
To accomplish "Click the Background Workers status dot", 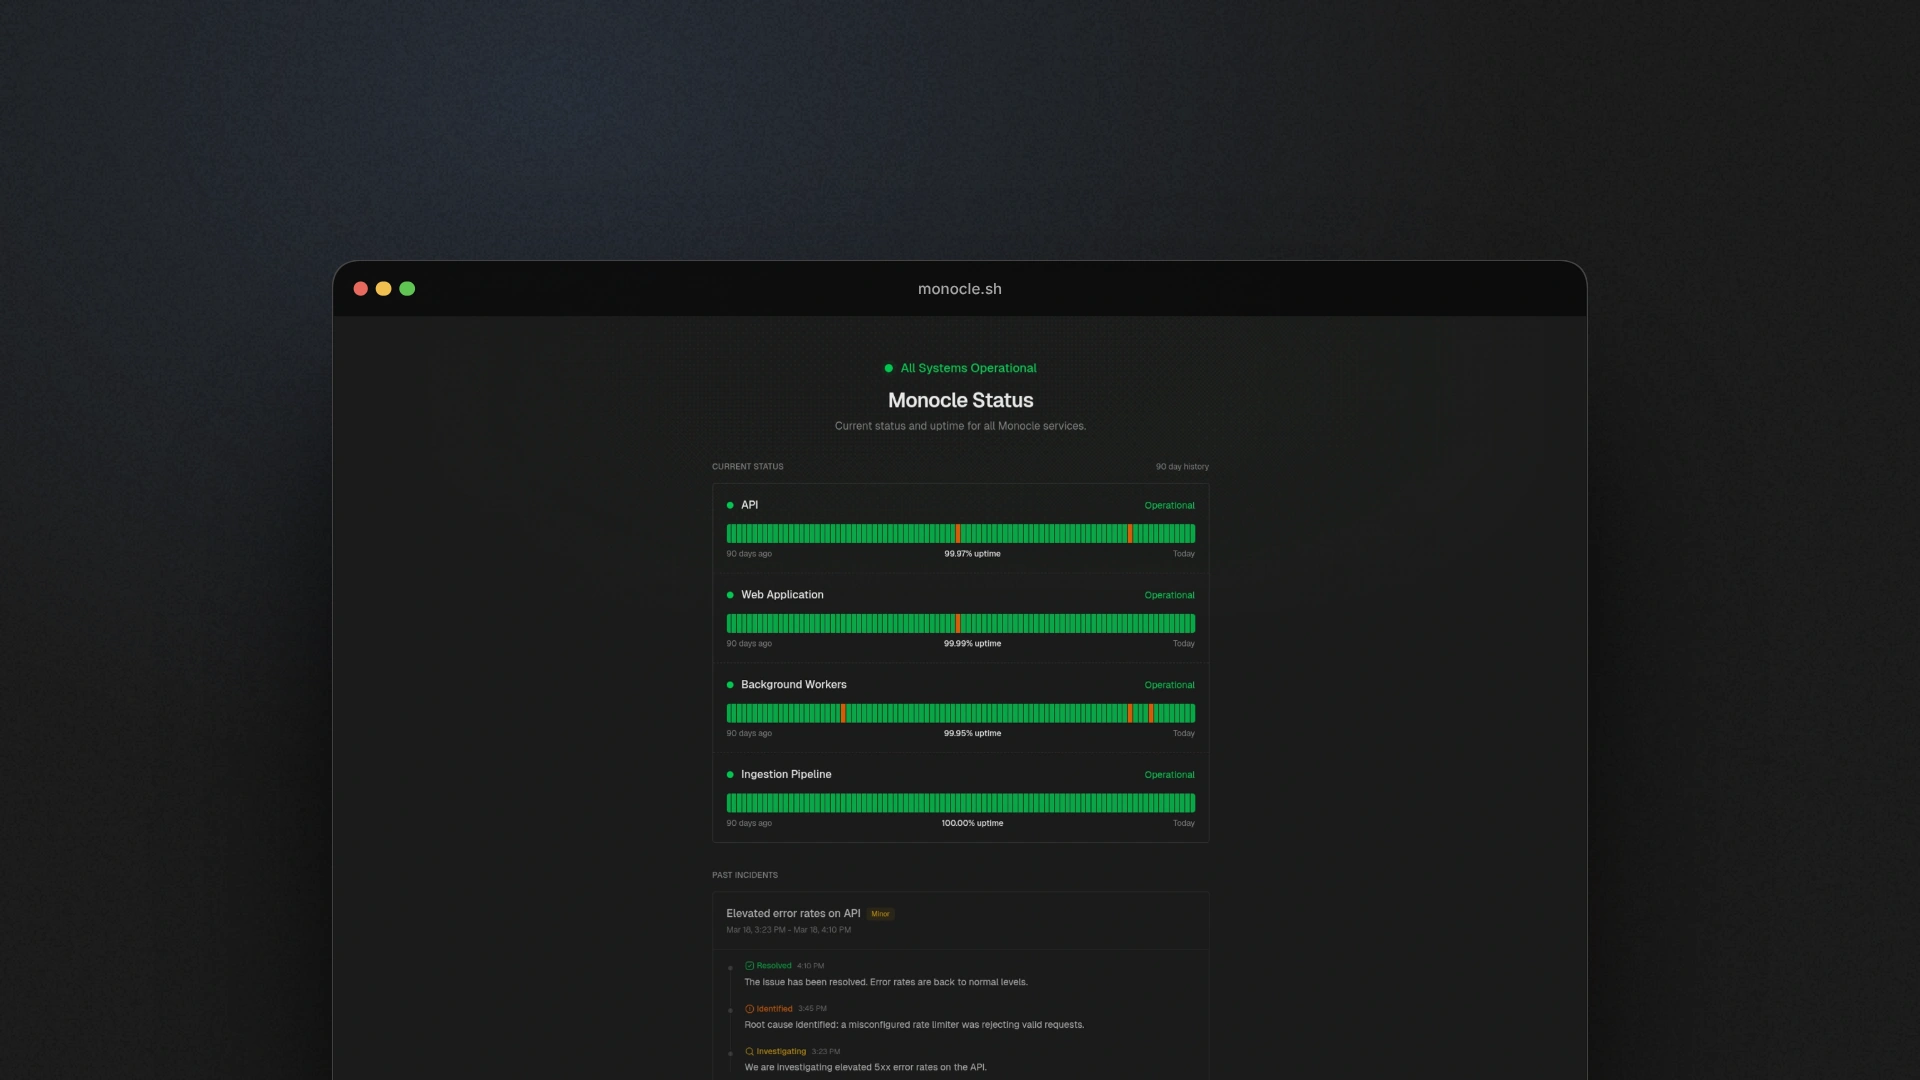I will tap(730, 685).
